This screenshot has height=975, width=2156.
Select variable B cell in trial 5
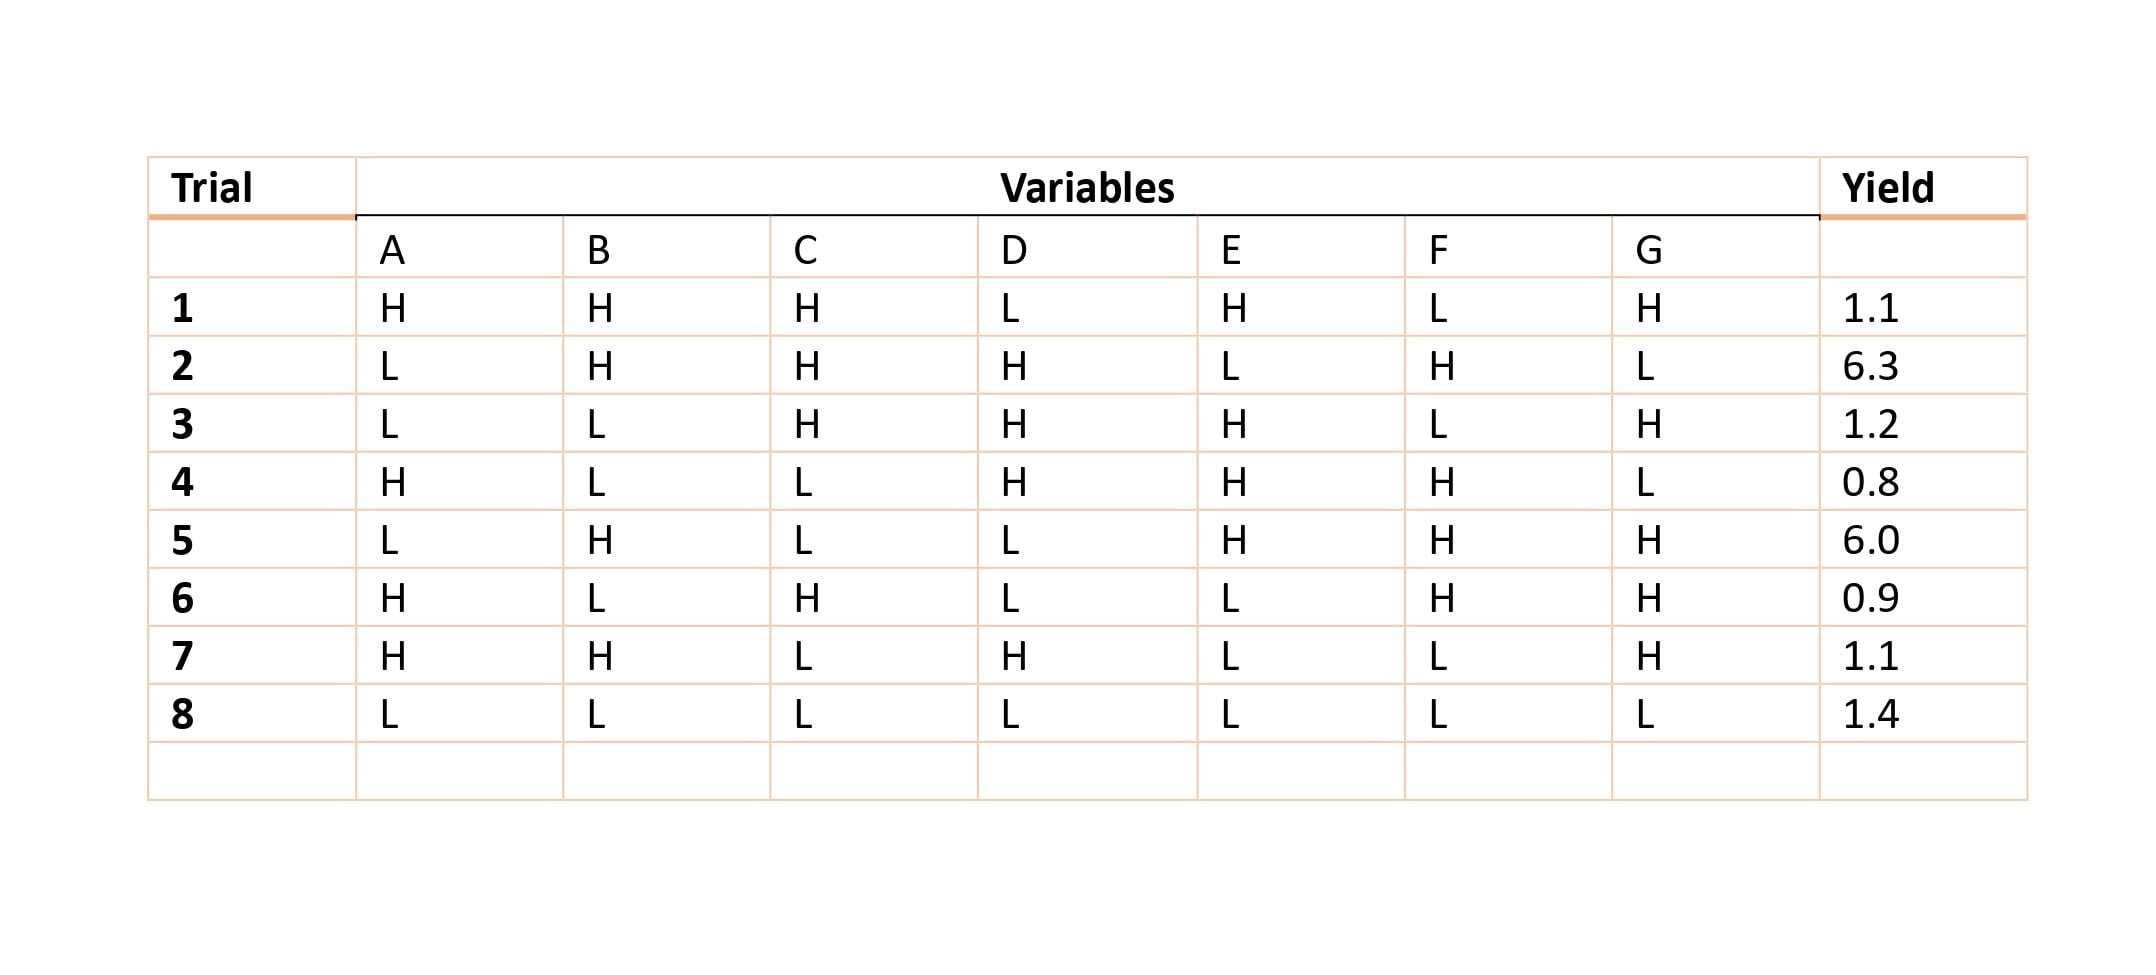click(x=600, y=540)
